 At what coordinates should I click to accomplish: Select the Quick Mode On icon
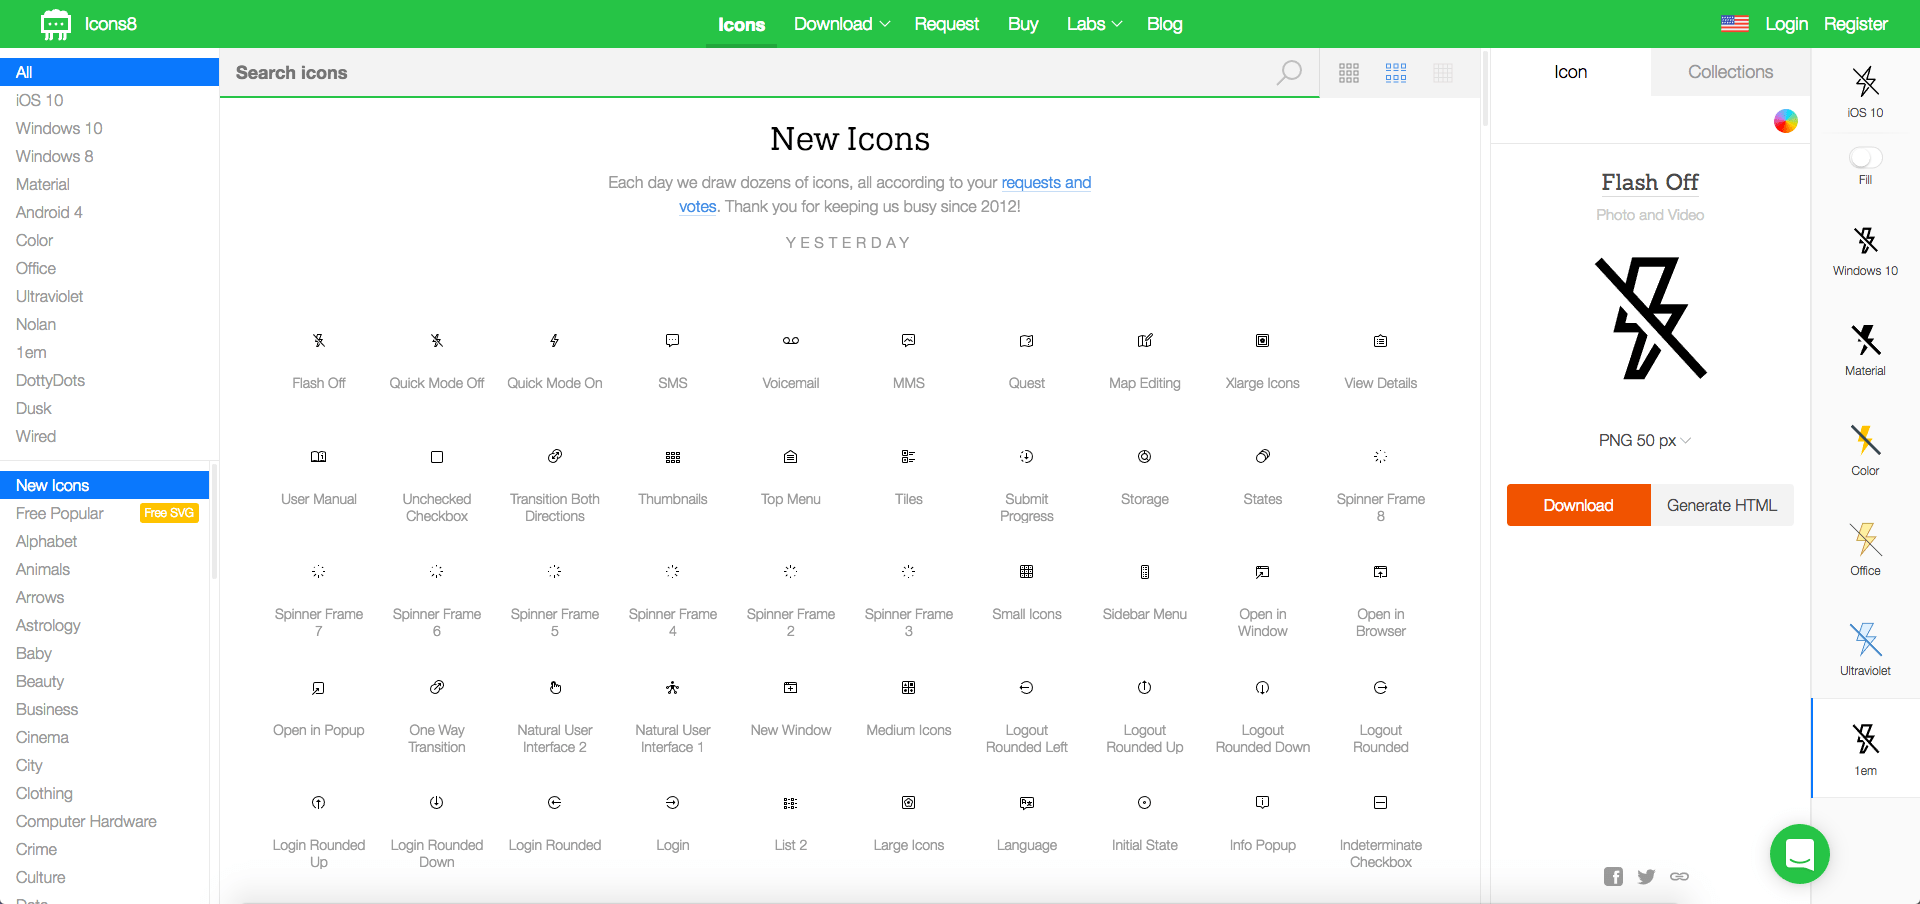click(555, 341)
